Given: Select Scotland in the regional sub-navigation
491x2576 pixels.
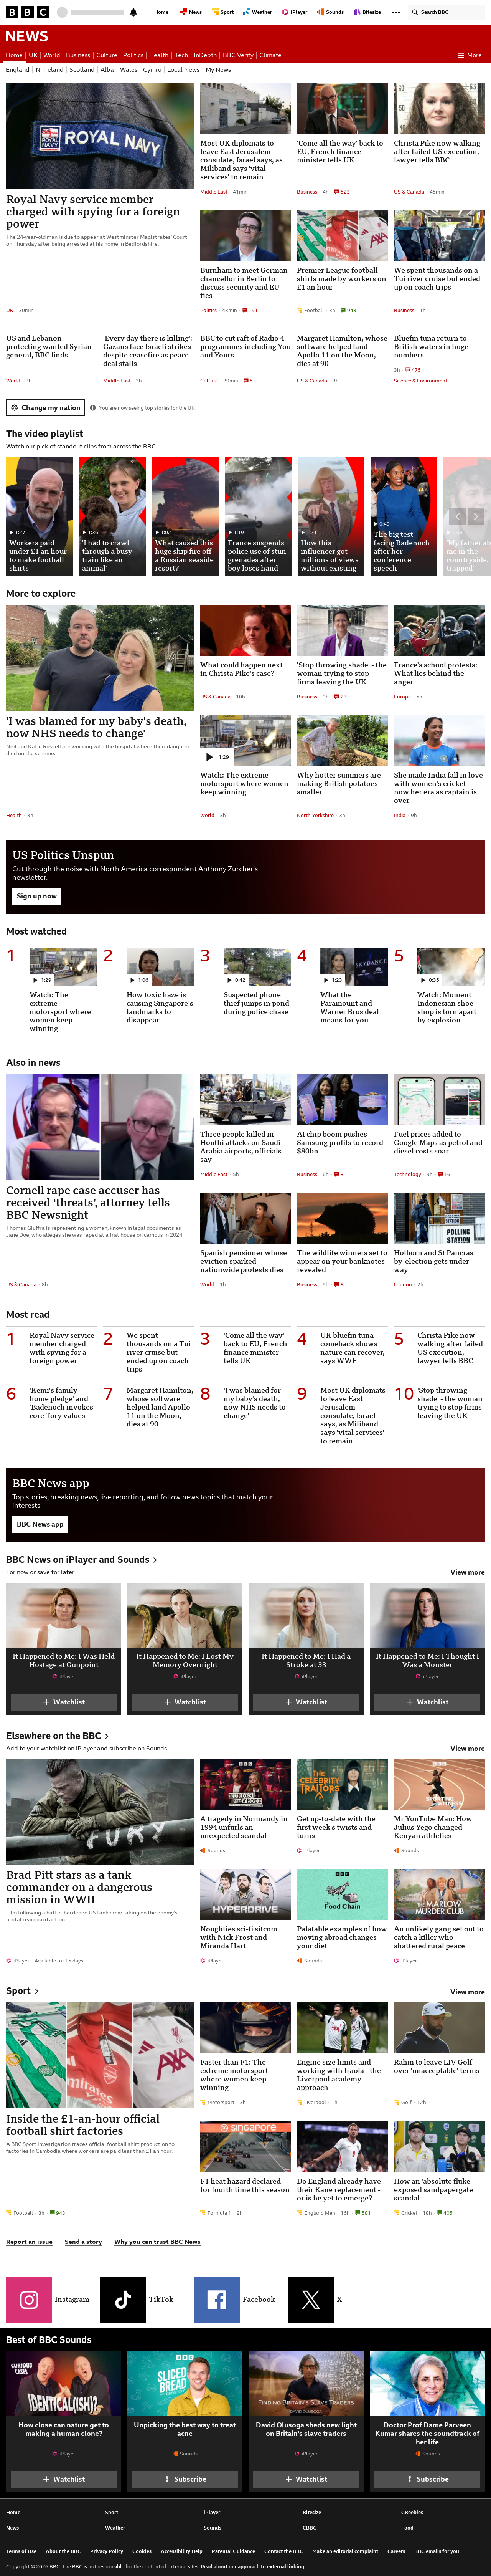Looking at the screenshot, I should tap(82, 70).
